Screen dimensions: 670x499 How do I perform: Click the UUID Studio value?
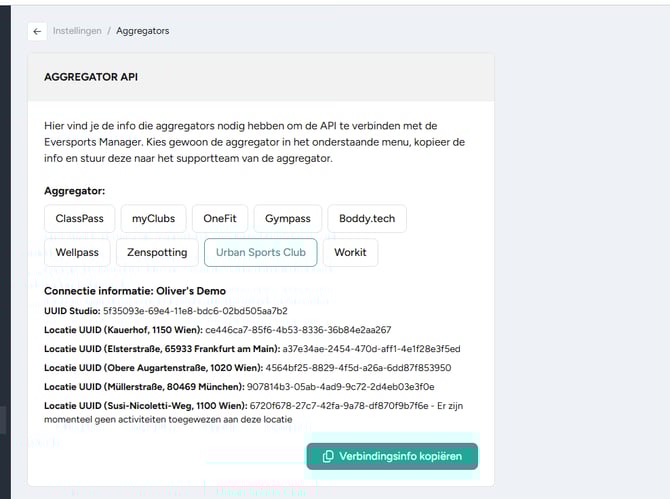(195, 311)
